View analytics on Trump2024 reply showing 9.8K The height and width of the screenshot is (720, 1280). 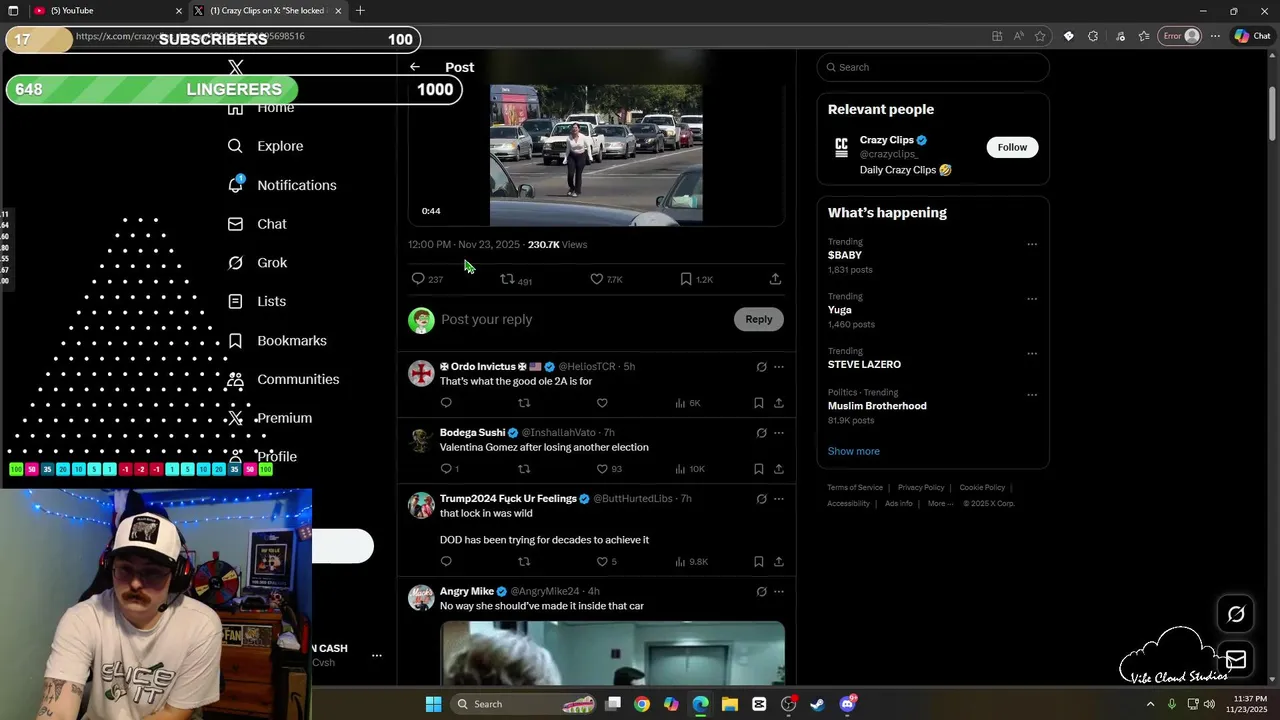tap(691, 562)
